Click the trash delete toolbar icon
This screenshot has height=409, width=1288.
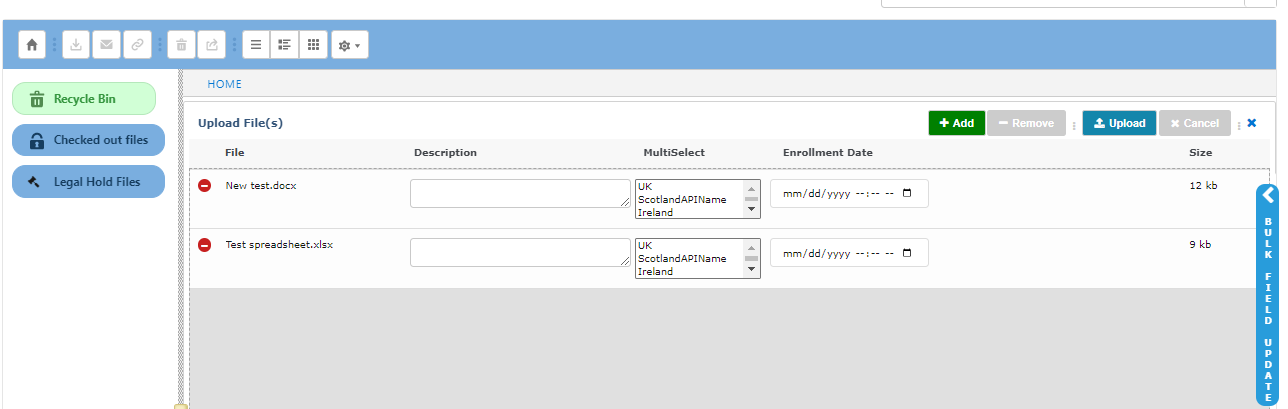pyautogui.click(x=181, y=45)
